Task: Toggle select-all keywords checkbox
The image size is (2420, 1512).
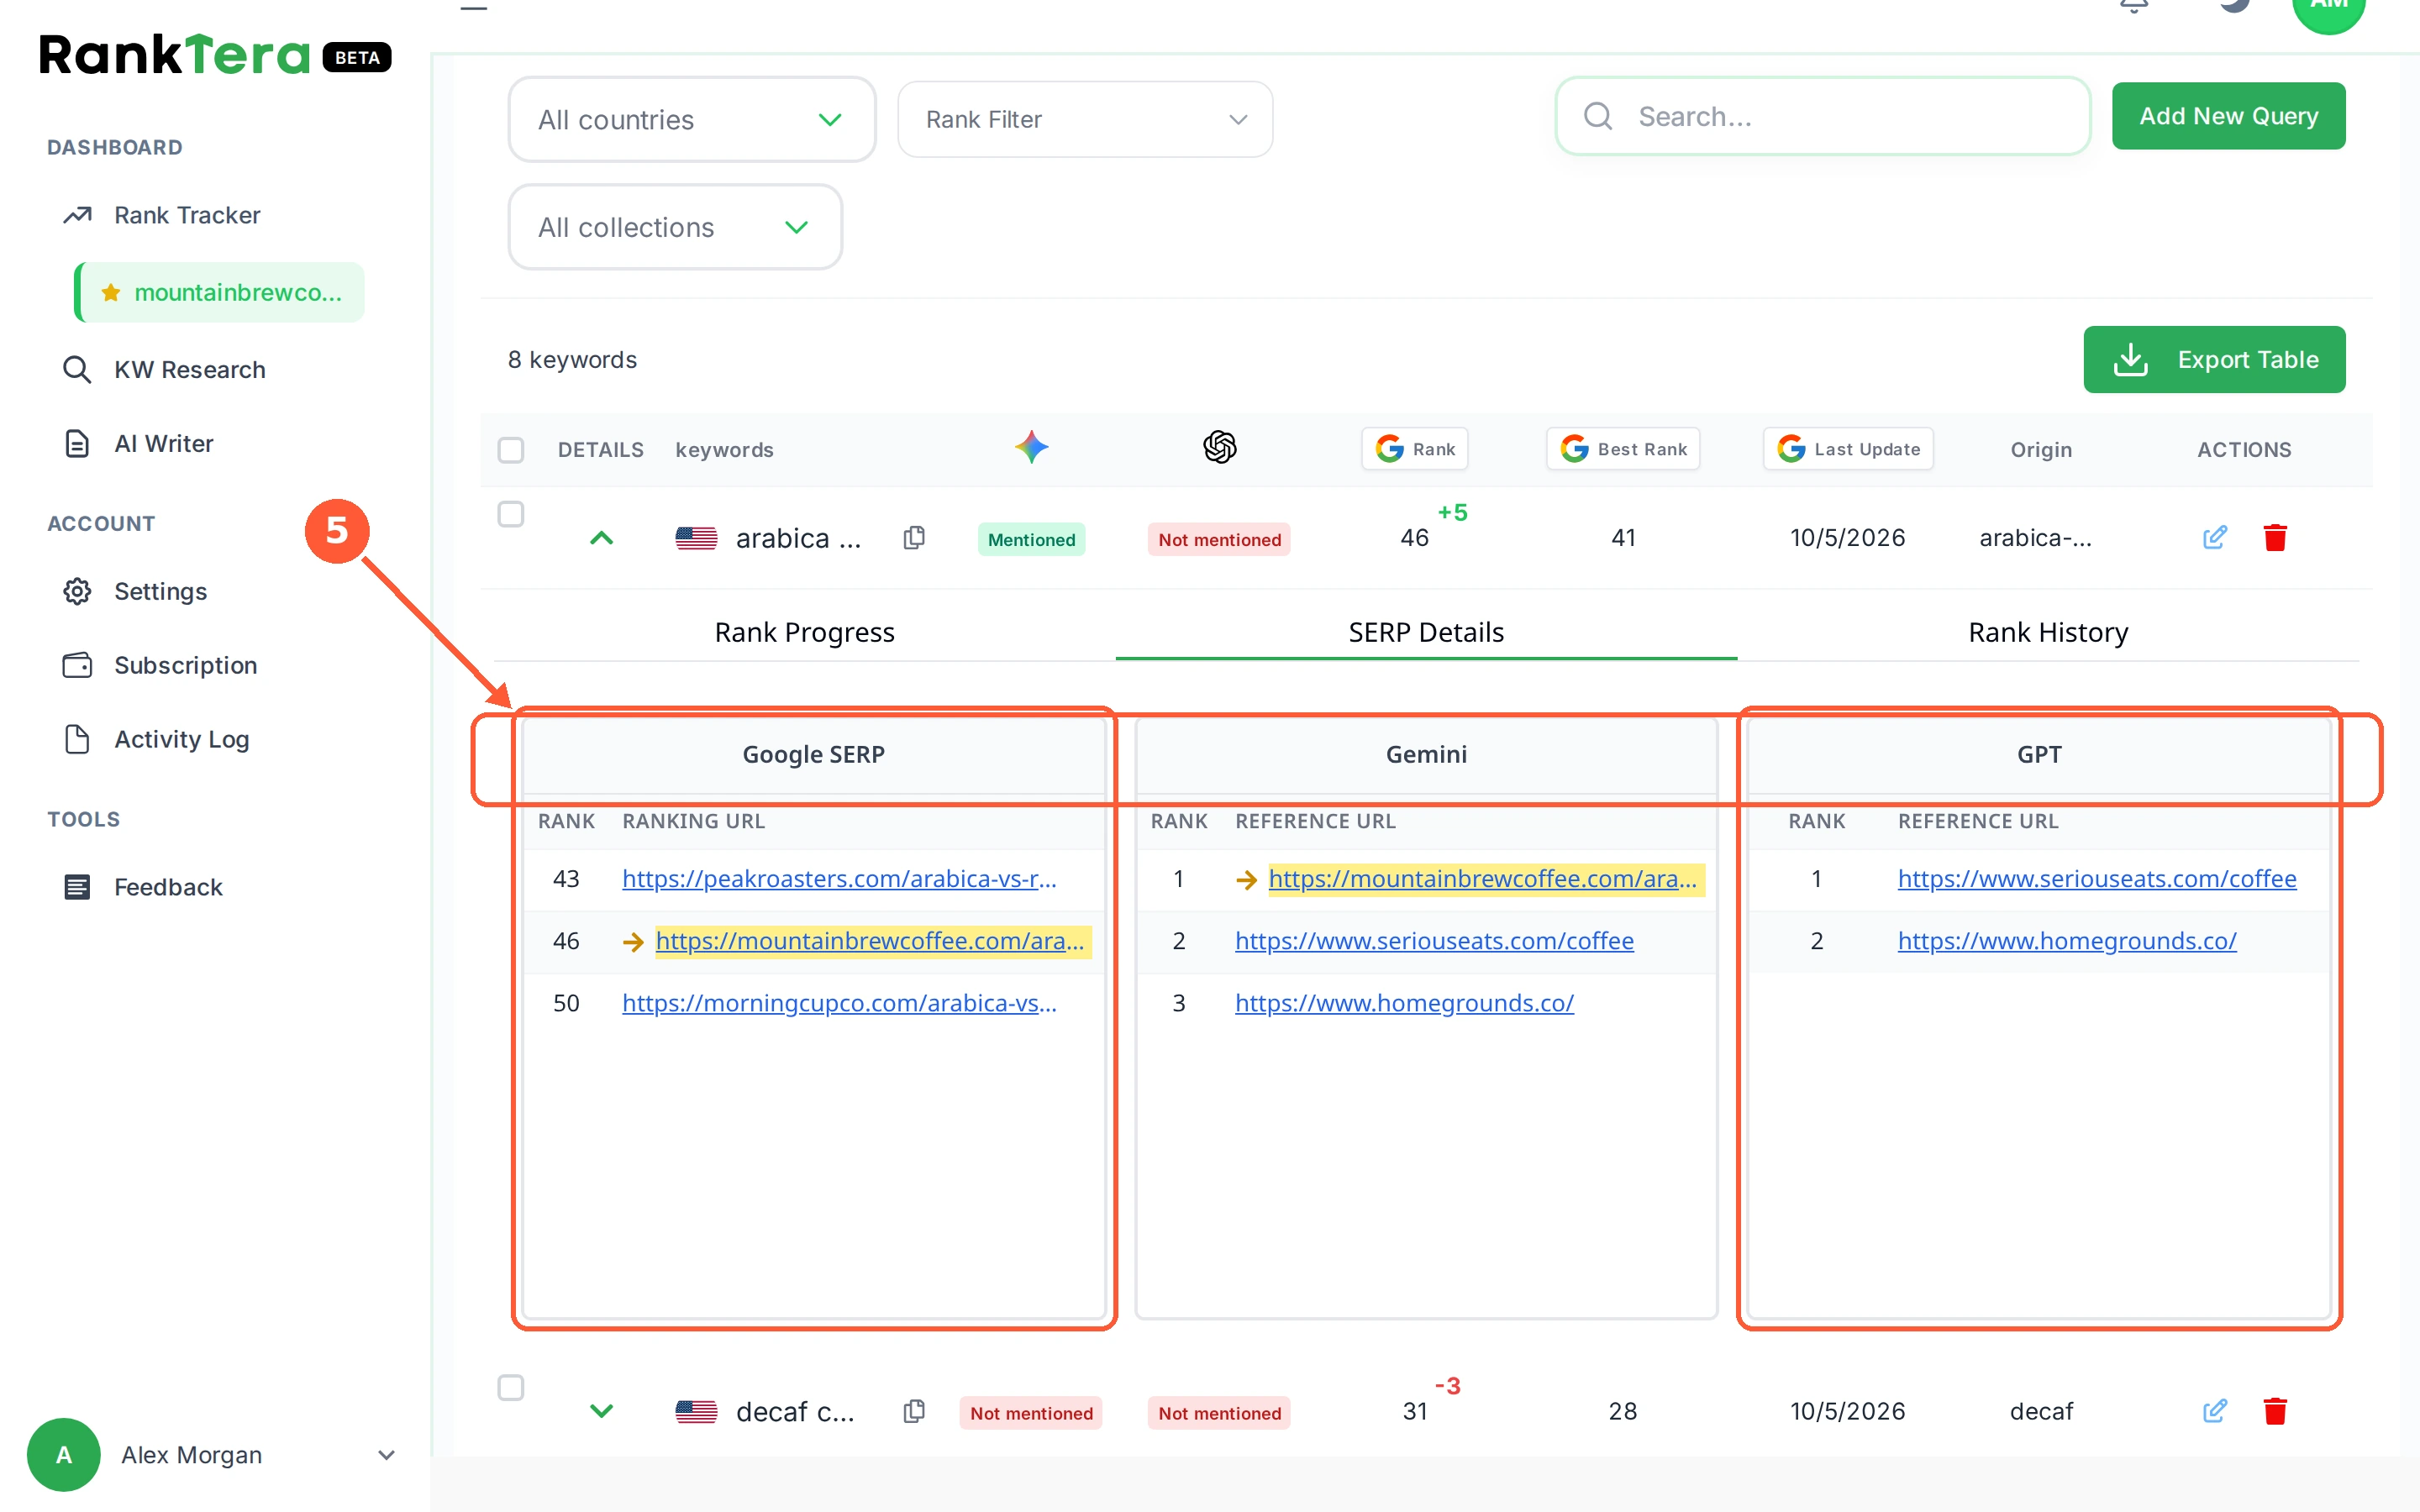Action: click(x=511, y=450)
